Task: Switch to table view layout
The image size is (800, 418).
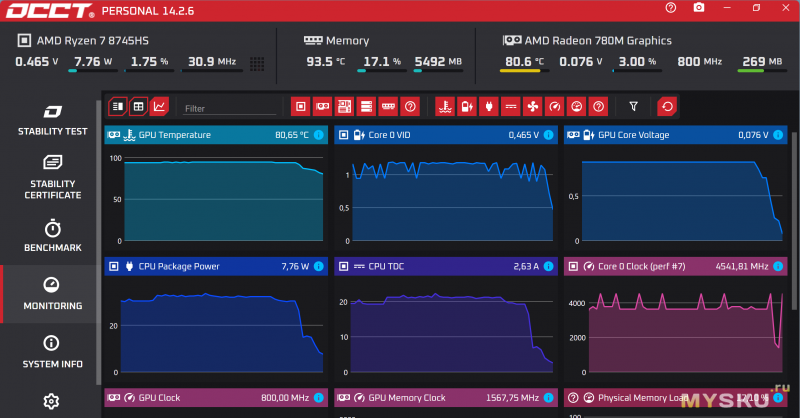Action: click(138, 107)
